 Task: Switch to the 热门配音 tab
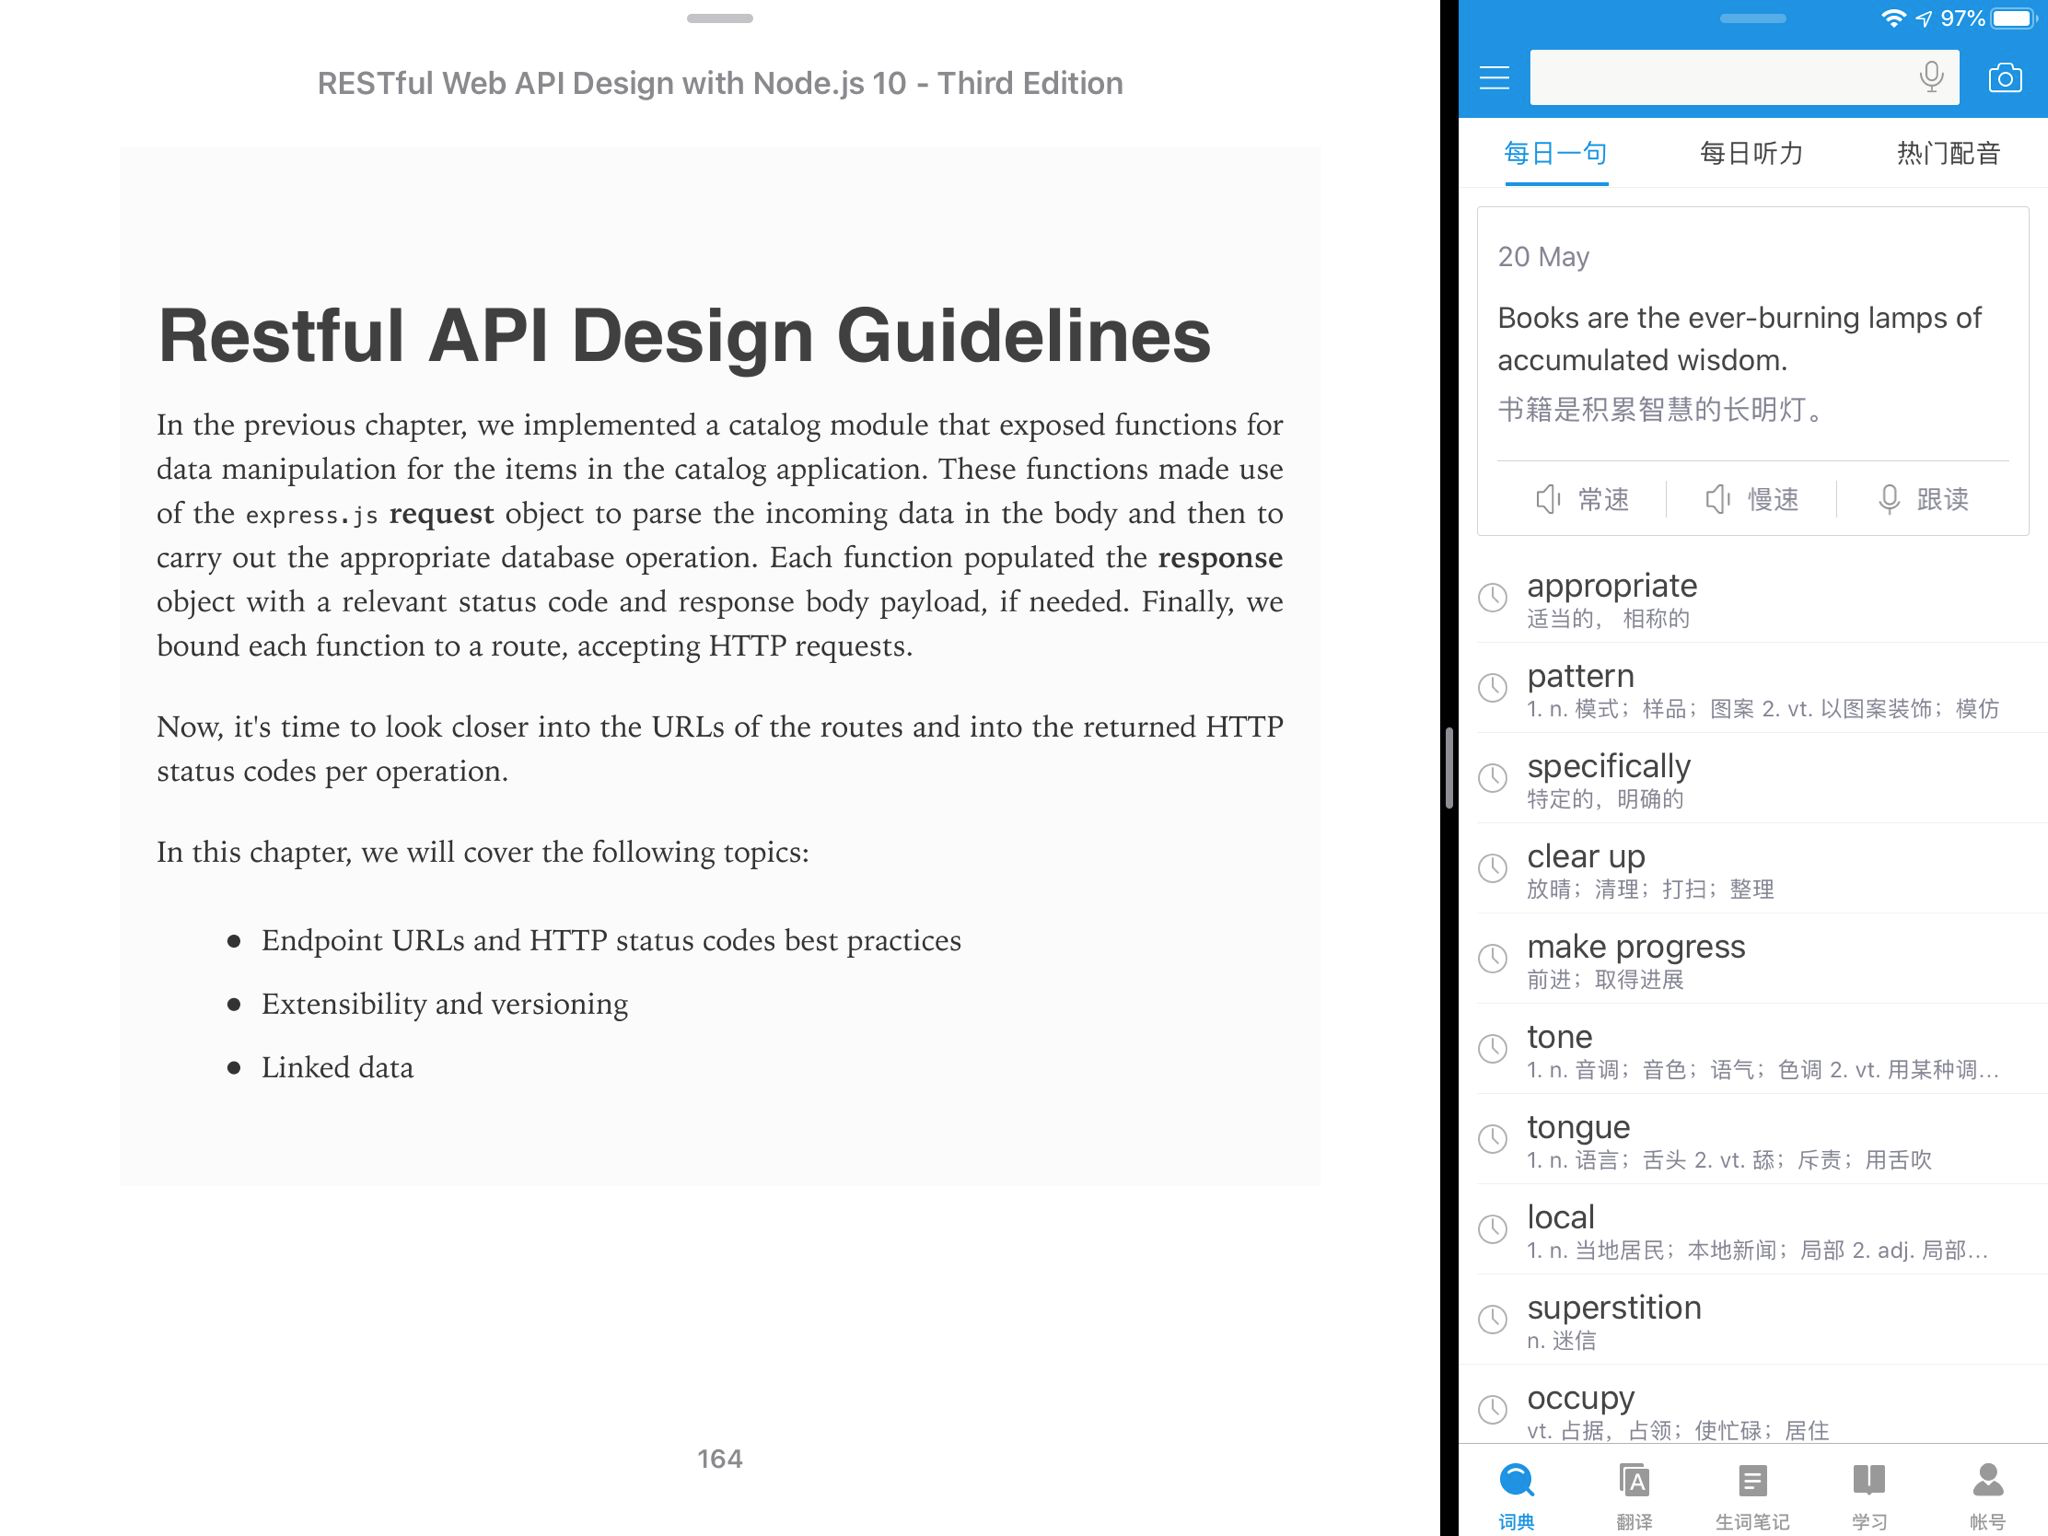(1948, 153)
